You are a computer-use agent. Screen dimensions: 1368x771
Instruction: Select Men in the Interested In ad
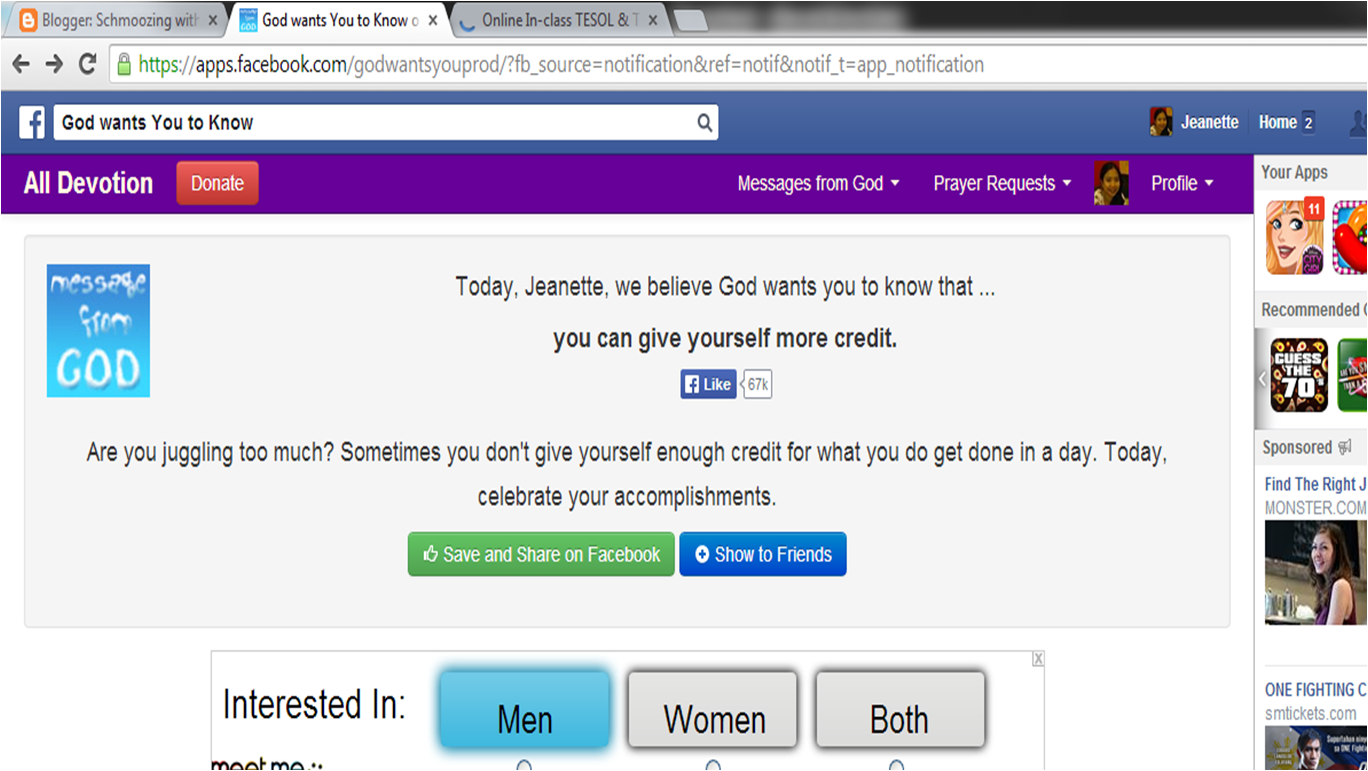(525, 709)
